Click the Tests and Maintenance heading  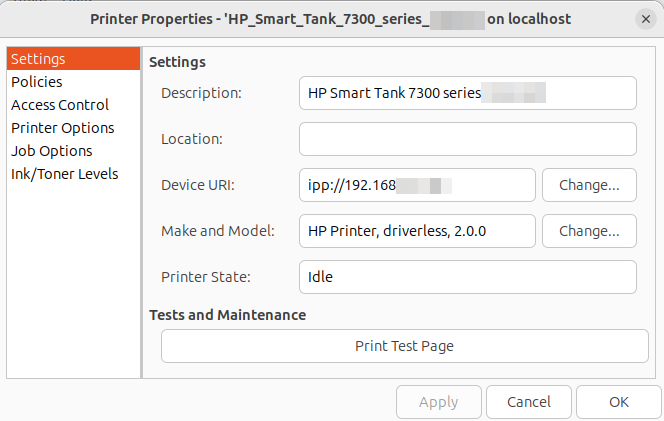click(x=227, y=315)
